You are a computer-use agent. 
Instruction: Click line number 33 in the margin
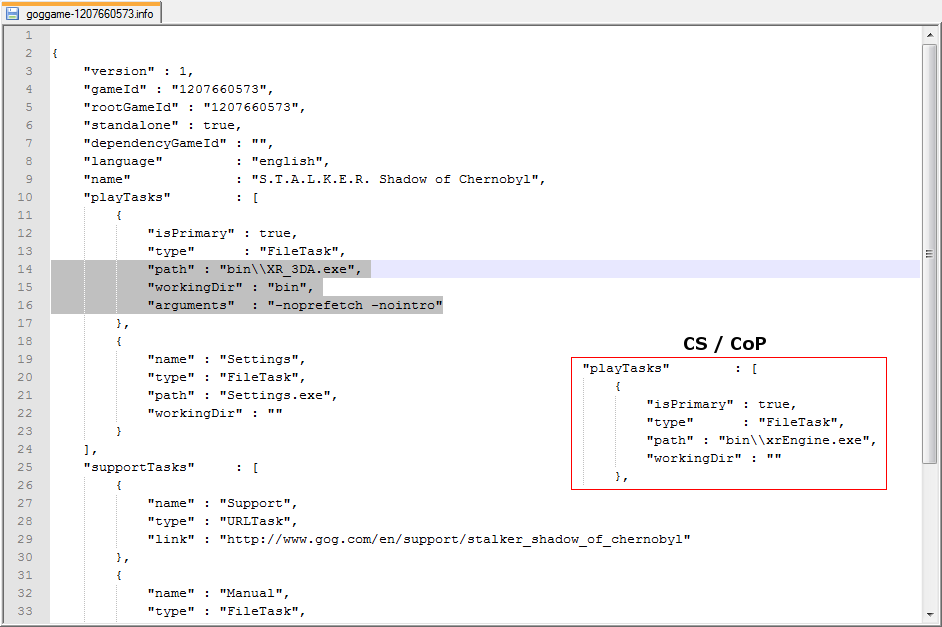25,611
